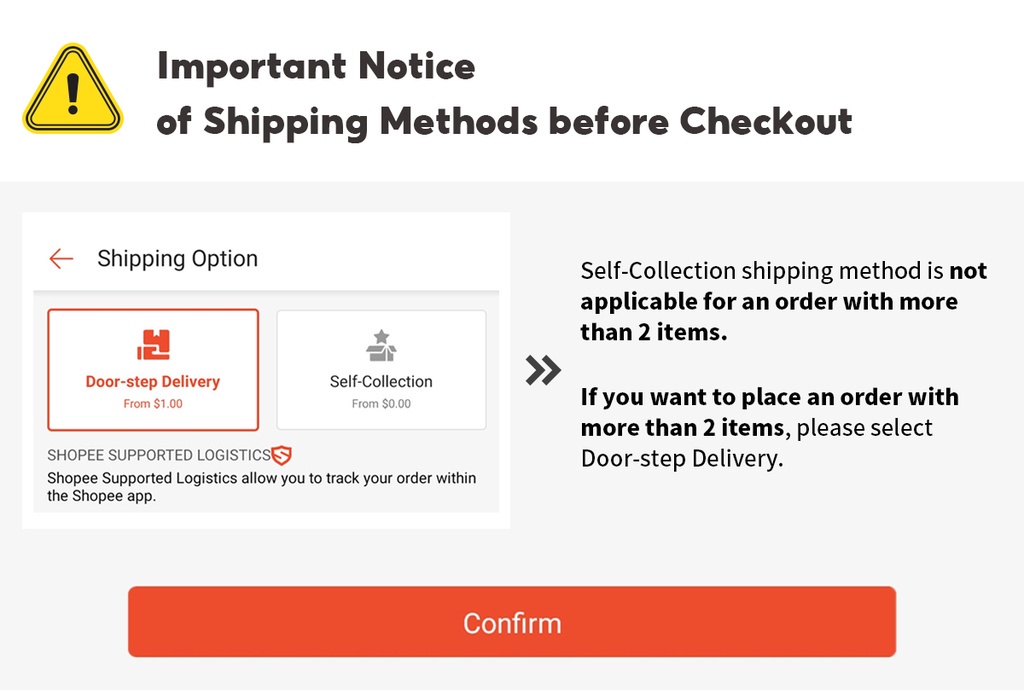
Task: Click the double chevron arrow icon
Action: (543, 371)
